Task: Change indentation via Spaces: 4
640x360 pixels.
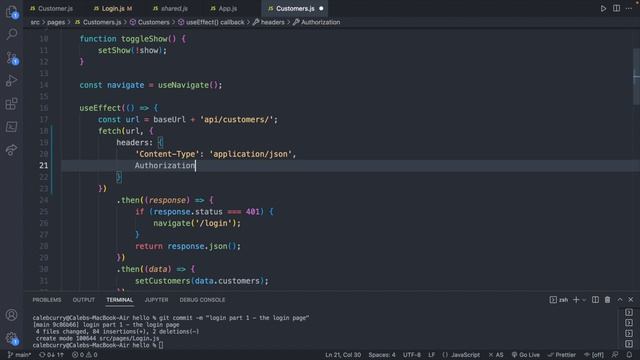Action: coord(382,355)
